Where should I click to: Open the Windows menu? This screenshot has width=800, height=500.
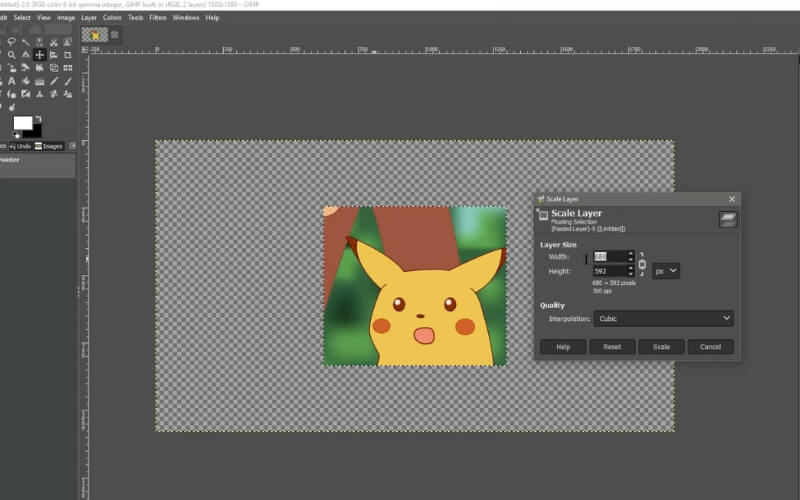click(x=186, y=17)
